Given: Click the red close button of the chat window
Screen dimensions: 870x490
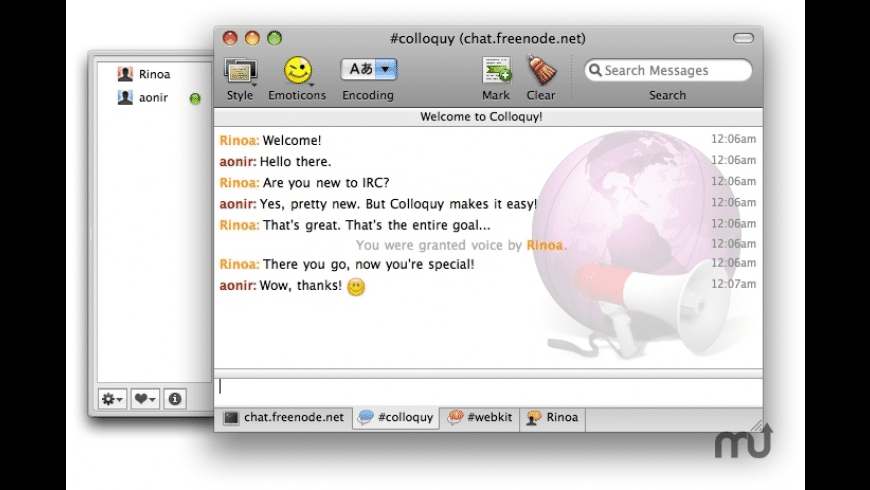Looking at the screenshot, I should coord(230,38).
